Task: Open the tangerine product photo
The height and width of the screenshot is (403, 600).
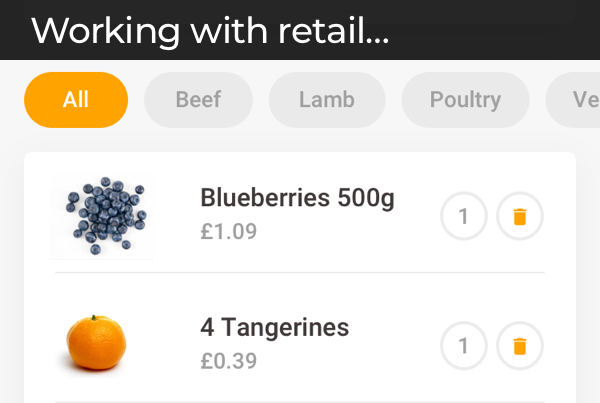Action: 96,343
